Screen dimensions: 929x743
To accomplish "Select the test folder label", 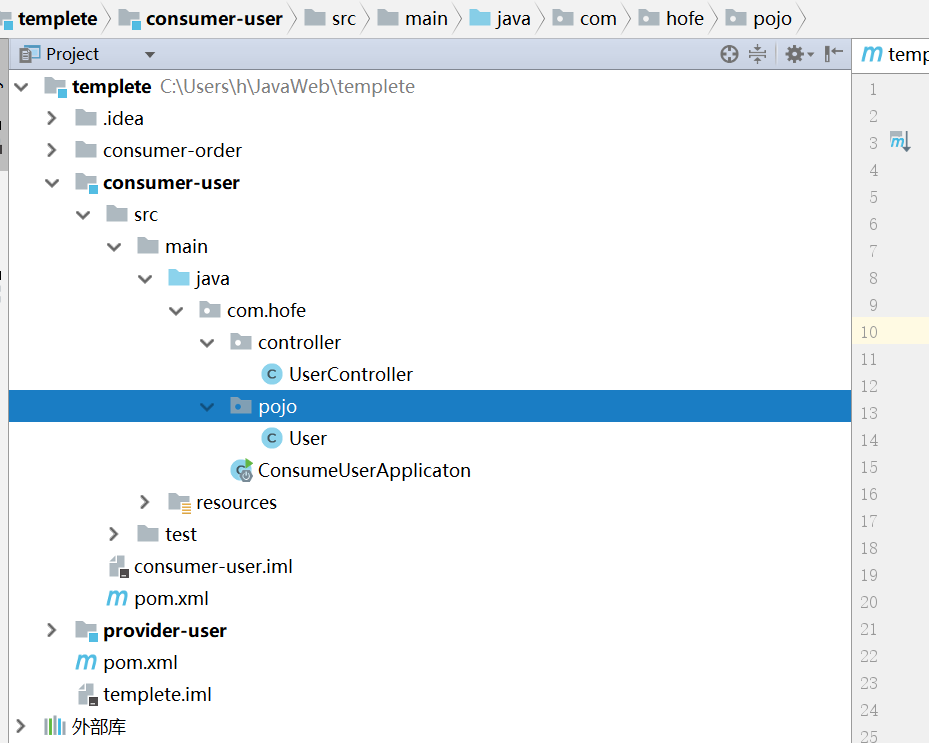I will [181, 534].
